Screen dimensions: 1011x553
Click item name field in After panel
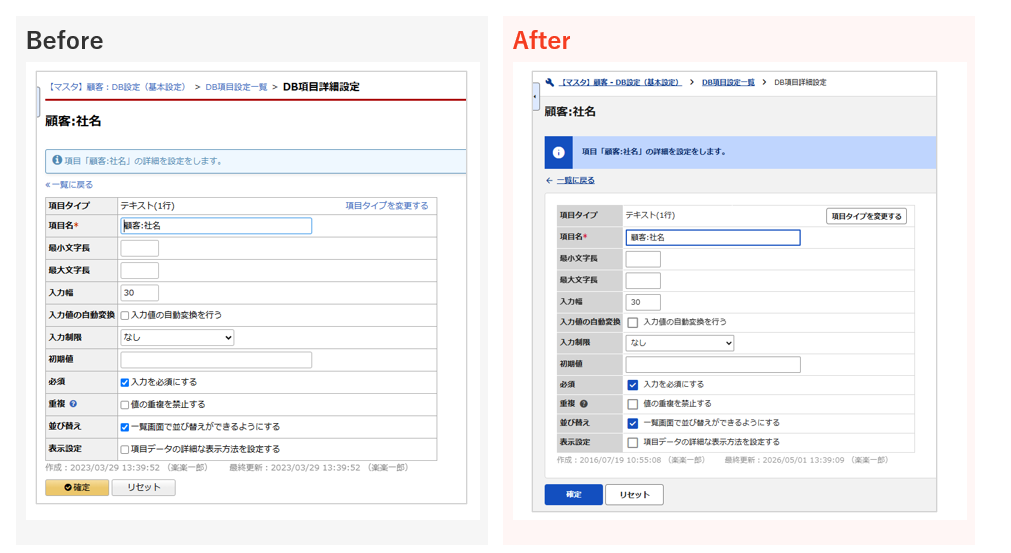click(x=713, y=237)
